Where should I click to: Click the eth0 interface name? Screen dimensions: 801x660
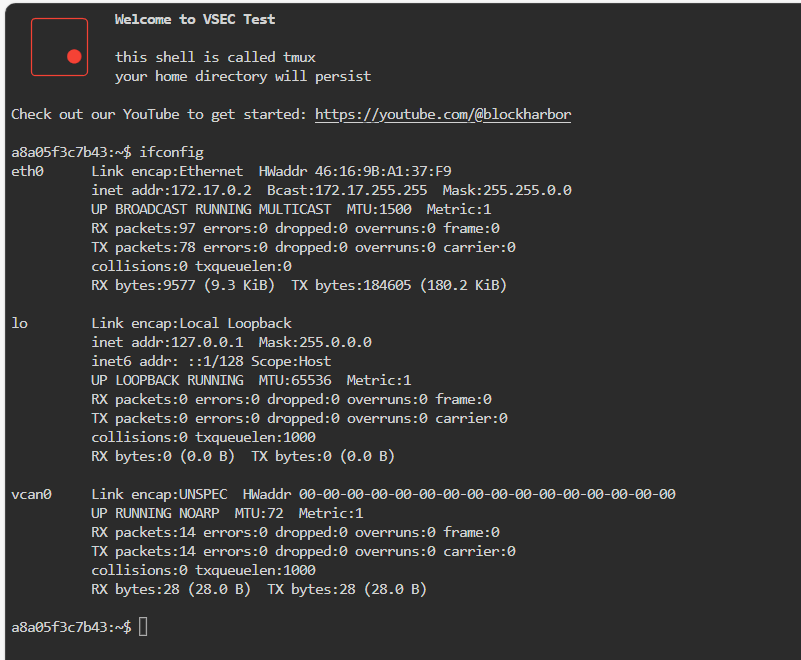point(28,171)
